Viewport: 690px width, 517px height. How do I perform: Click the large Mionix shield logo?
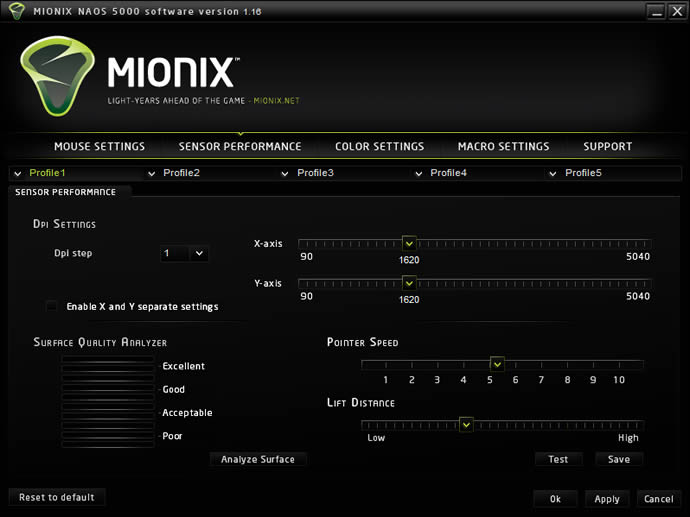57,76
